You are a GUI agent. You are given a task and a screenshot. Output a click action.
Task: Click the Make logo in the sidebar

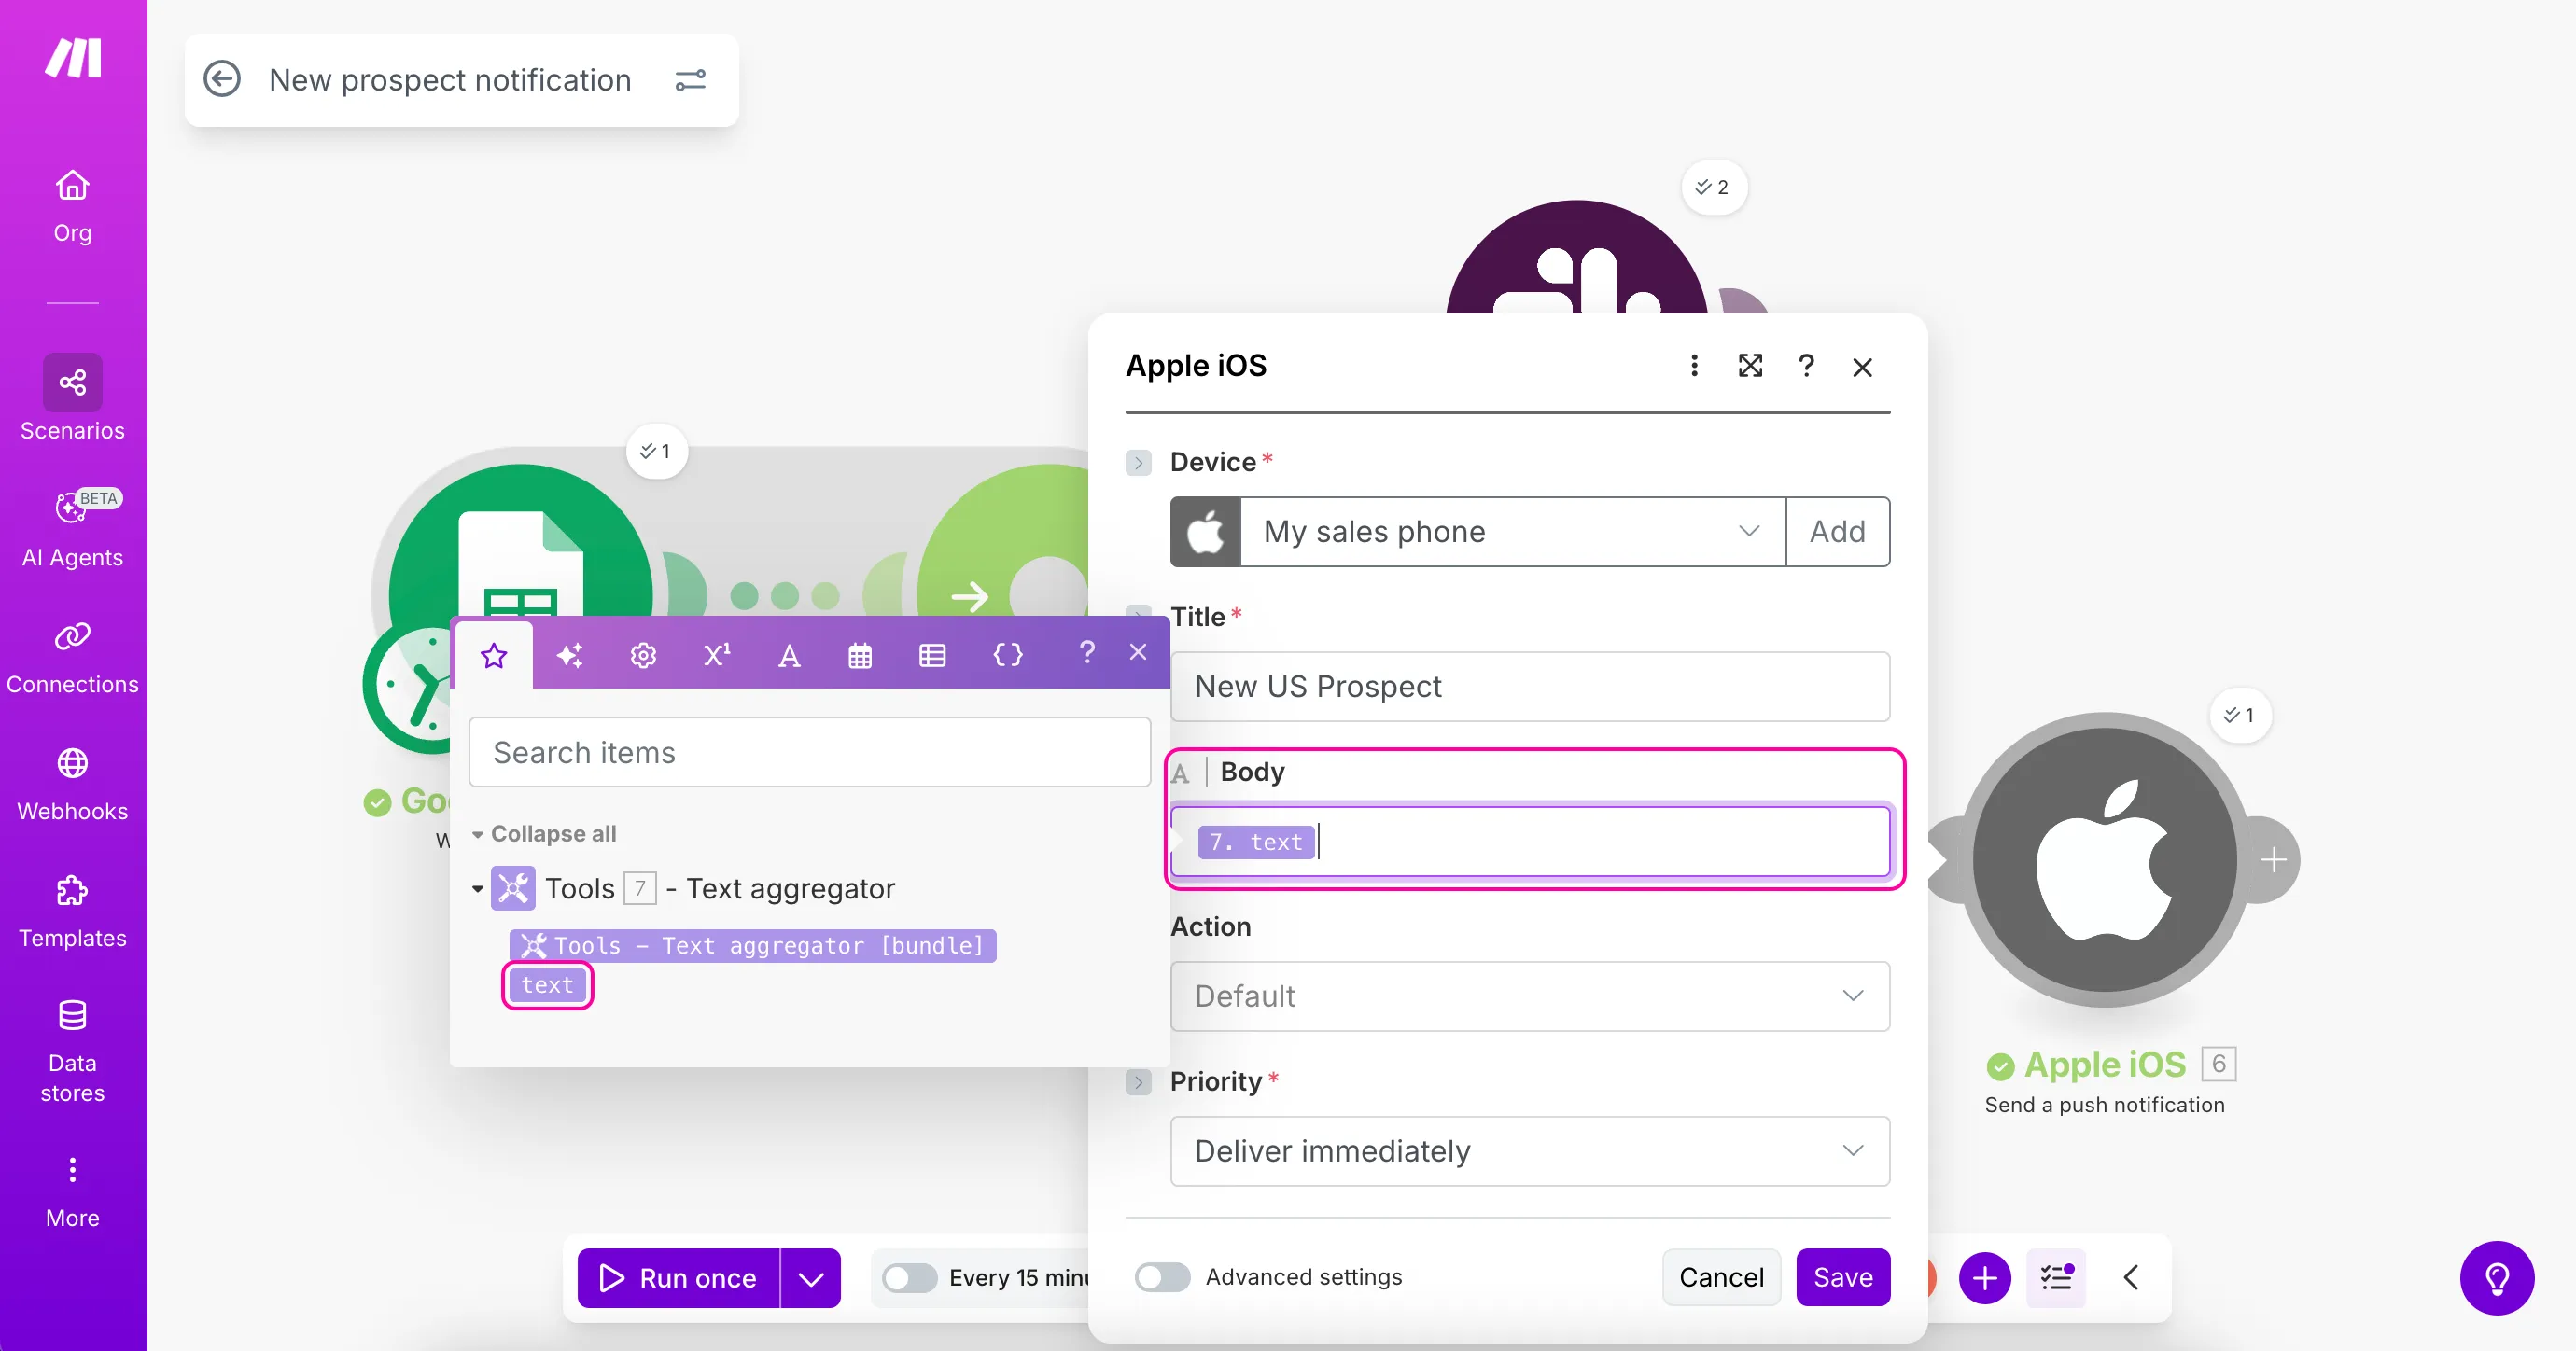coord(73,58)
